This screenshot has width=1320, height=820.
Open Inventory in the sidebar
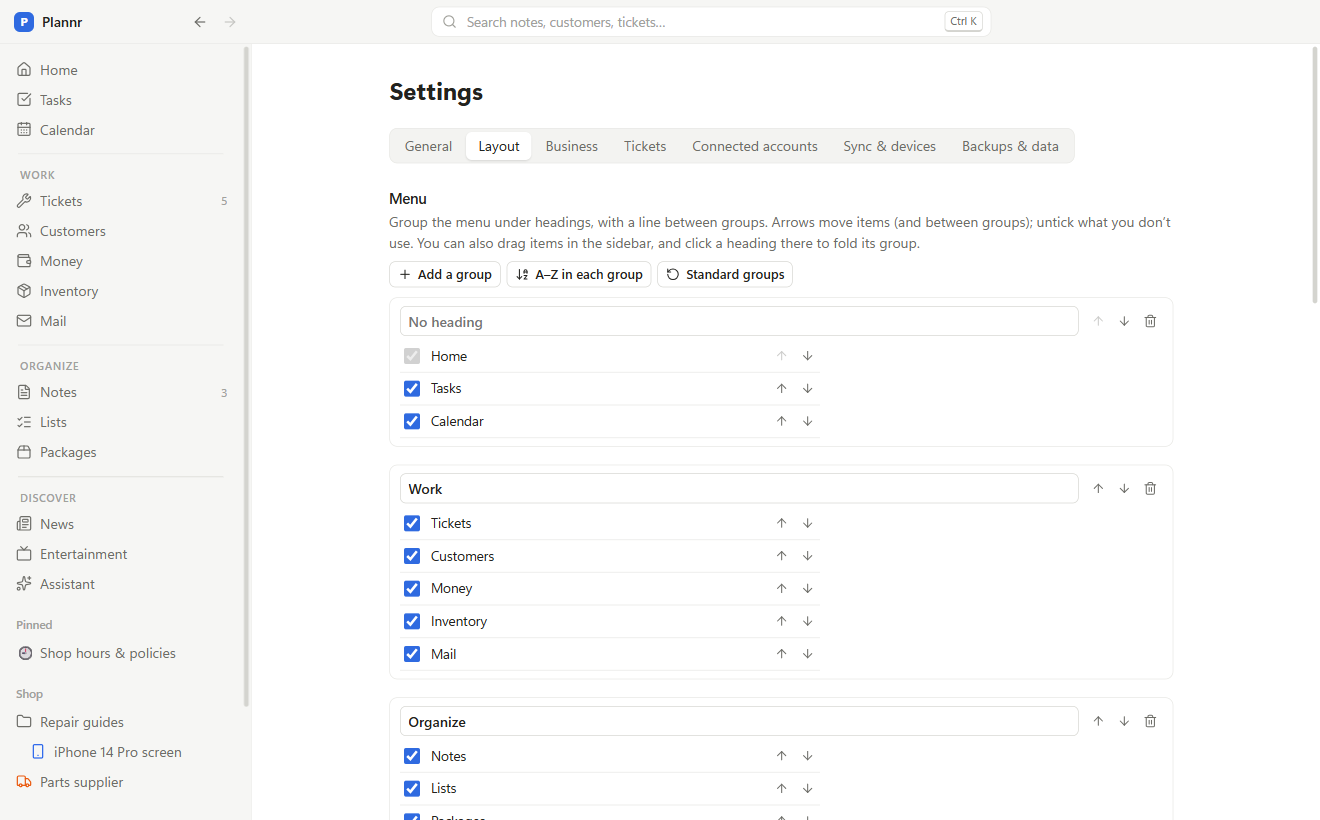(121, 291)
